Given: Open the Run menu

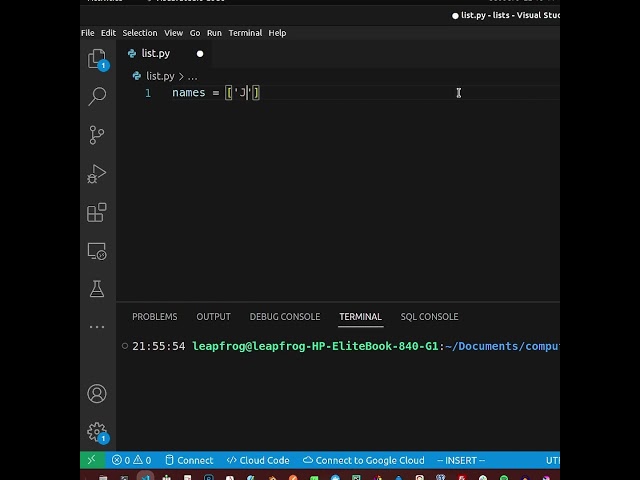Looking at the screenshot, I should [x=214, y=33].
